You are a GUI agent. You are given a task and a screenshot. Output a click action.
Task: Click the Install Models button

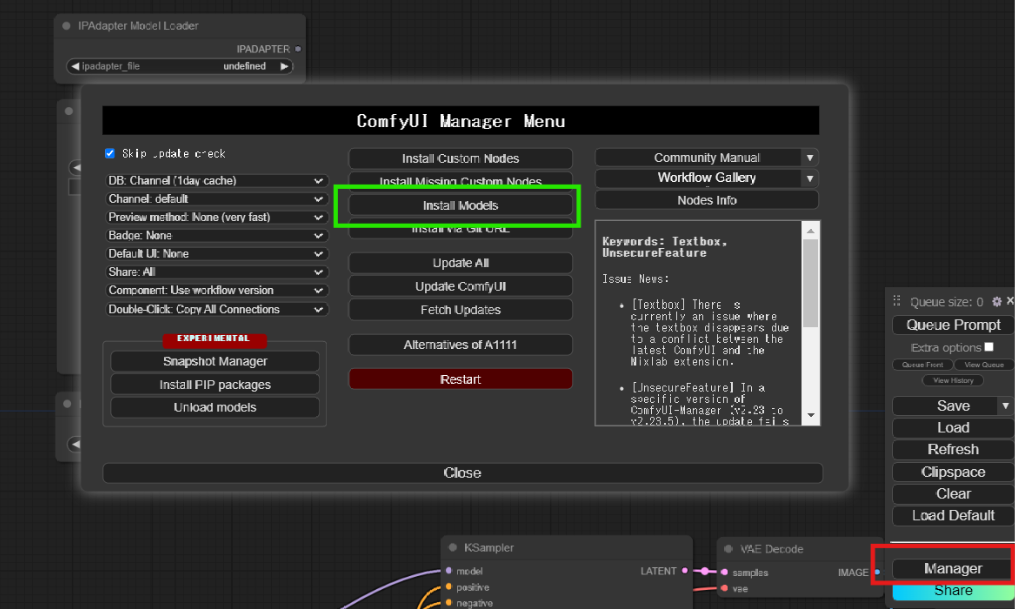point(460,205)
